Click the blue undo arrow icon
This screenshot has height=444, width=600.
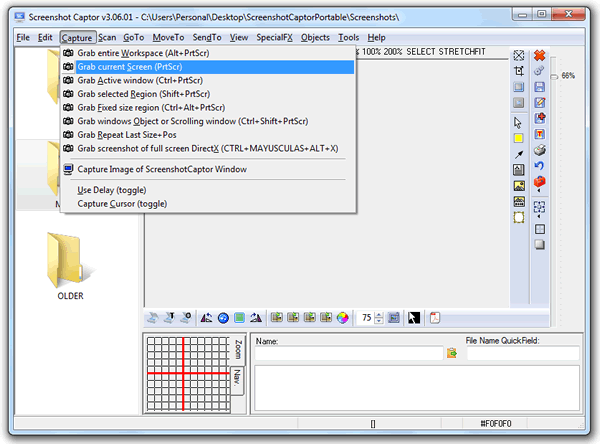pos(539,165)
